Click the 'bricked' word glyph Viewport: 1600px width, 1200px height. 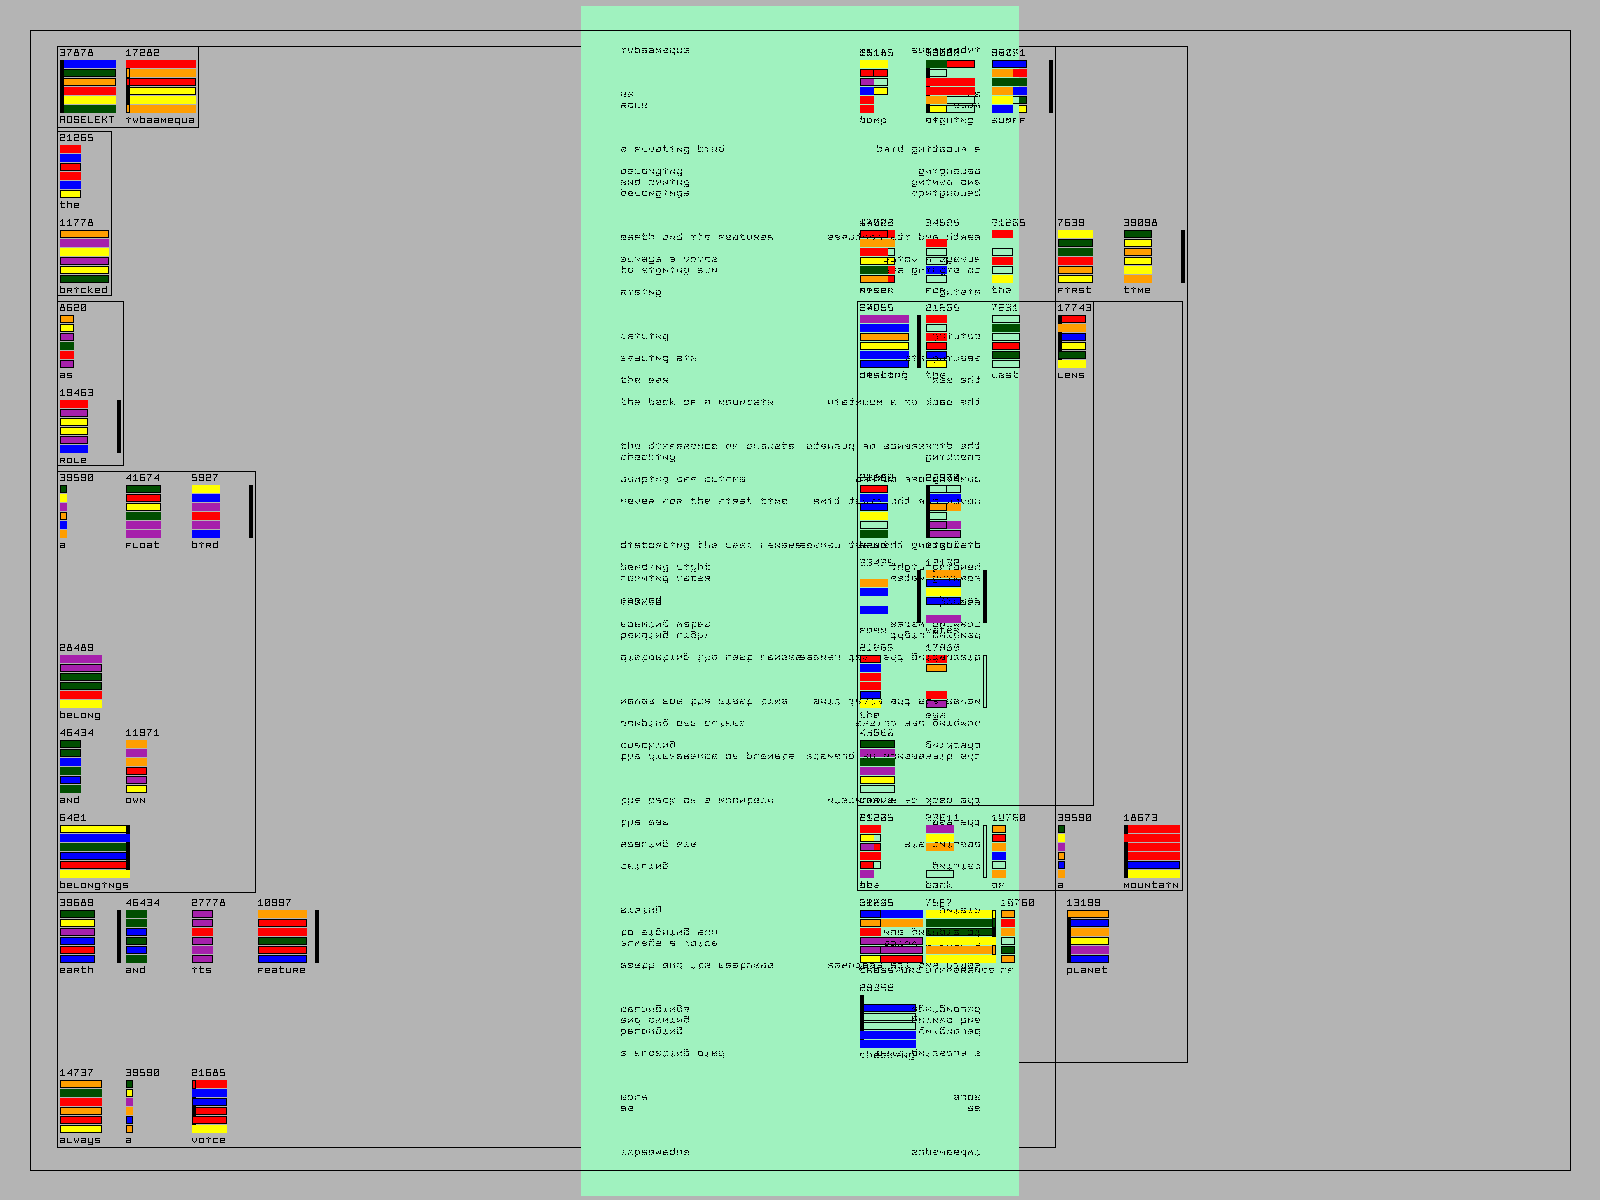(x=84, y=257)
